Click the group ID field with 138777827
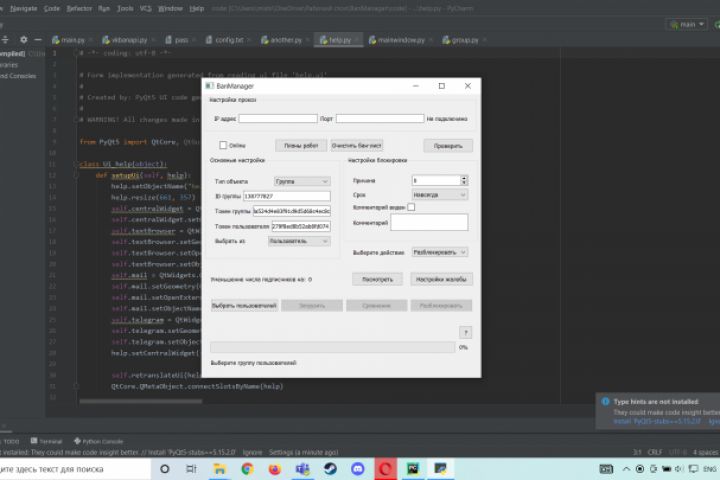 click(x=287, y=196)
